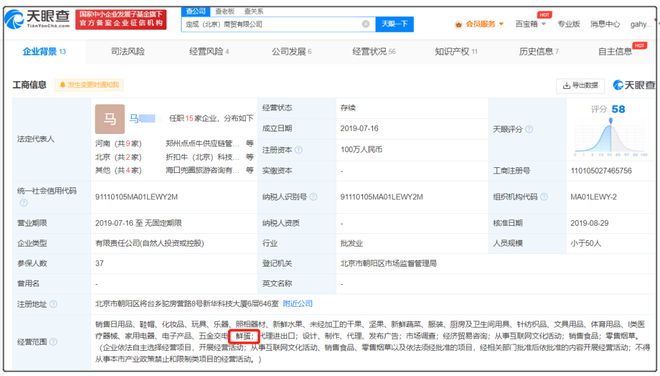This screenshot has height=376, width=660.
Task: Click the info icon beside 注册地址
Action: coord(53,304)
